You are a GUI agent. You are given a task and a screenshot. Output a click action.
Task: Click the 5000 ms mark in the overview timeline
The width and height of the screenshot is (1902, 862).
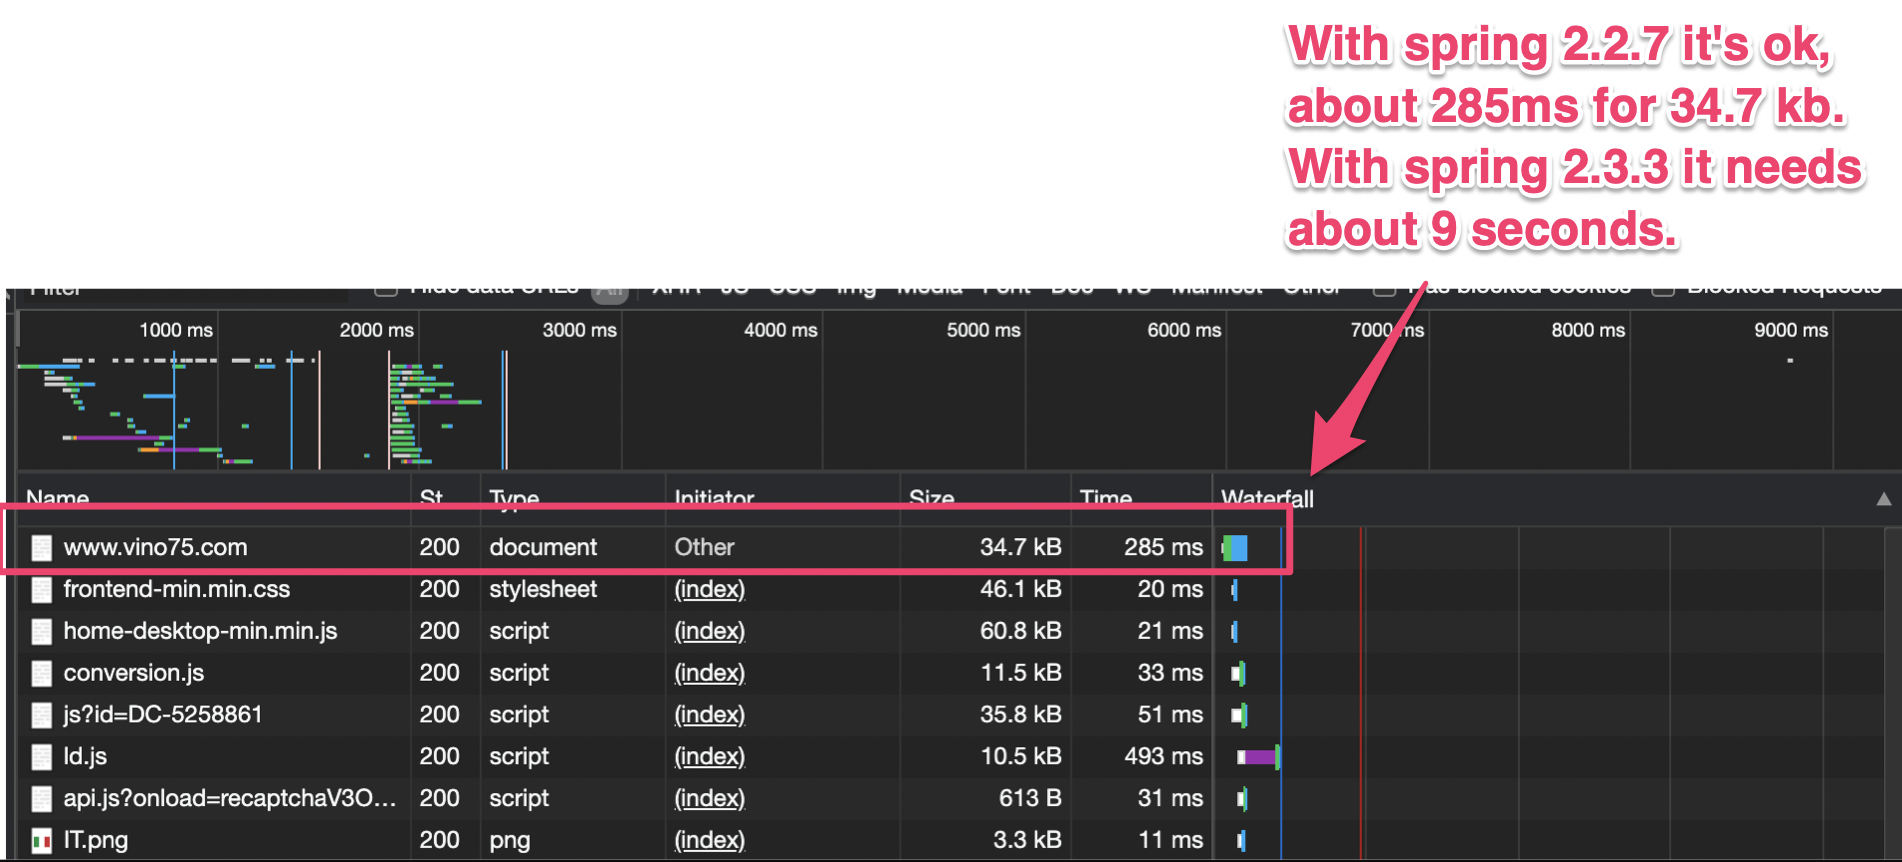coord(983,330)
